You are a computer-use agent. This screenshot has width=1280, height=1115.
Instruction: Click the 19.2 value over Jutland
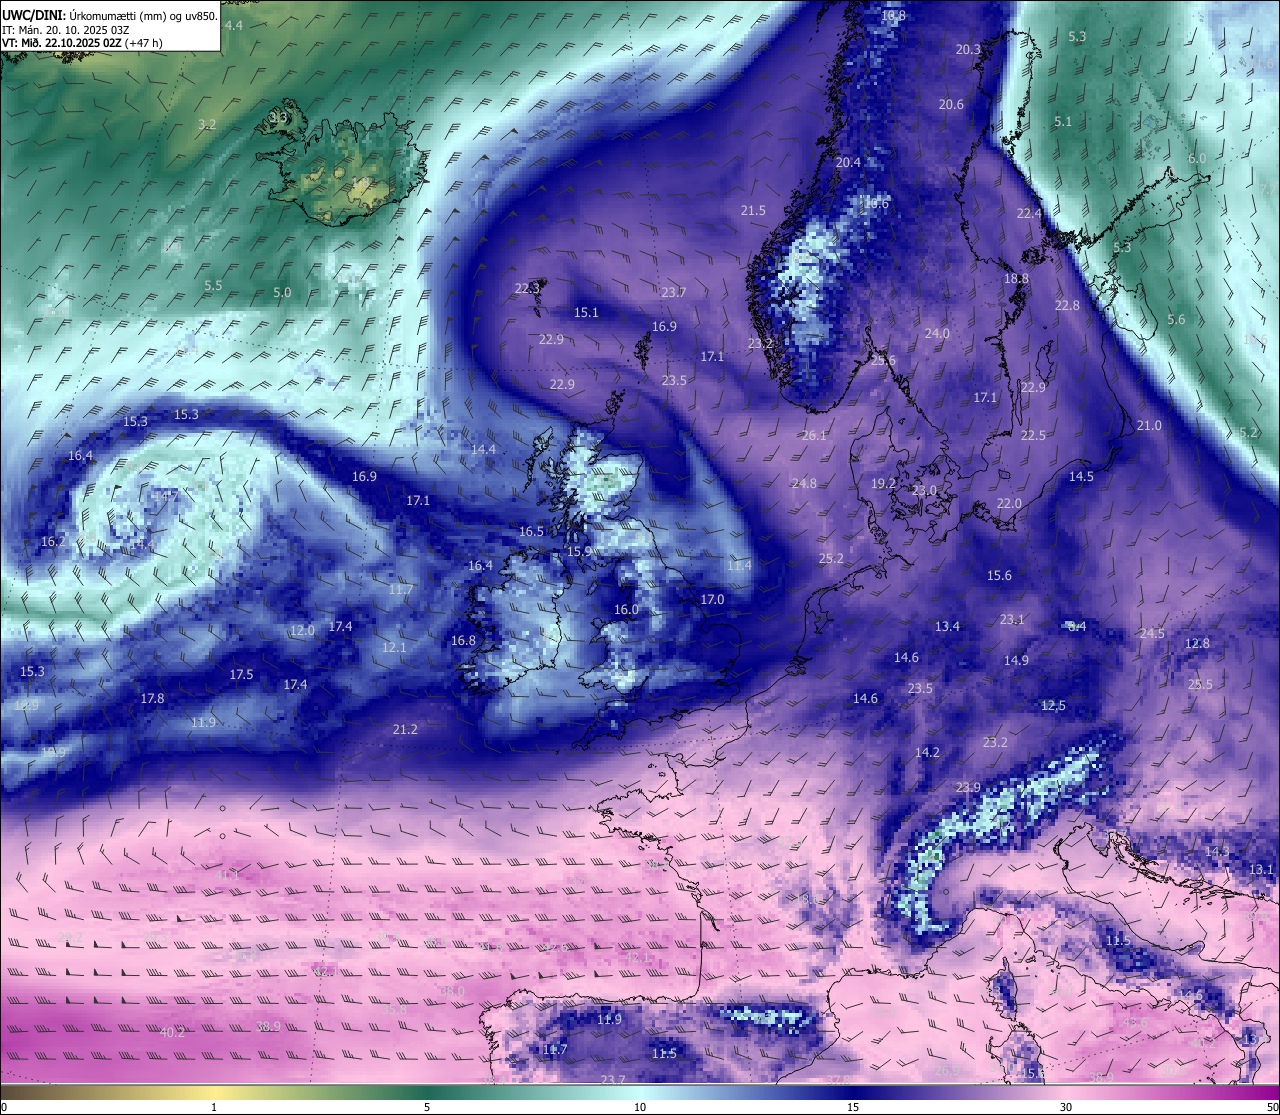click(x=883, y=483)
